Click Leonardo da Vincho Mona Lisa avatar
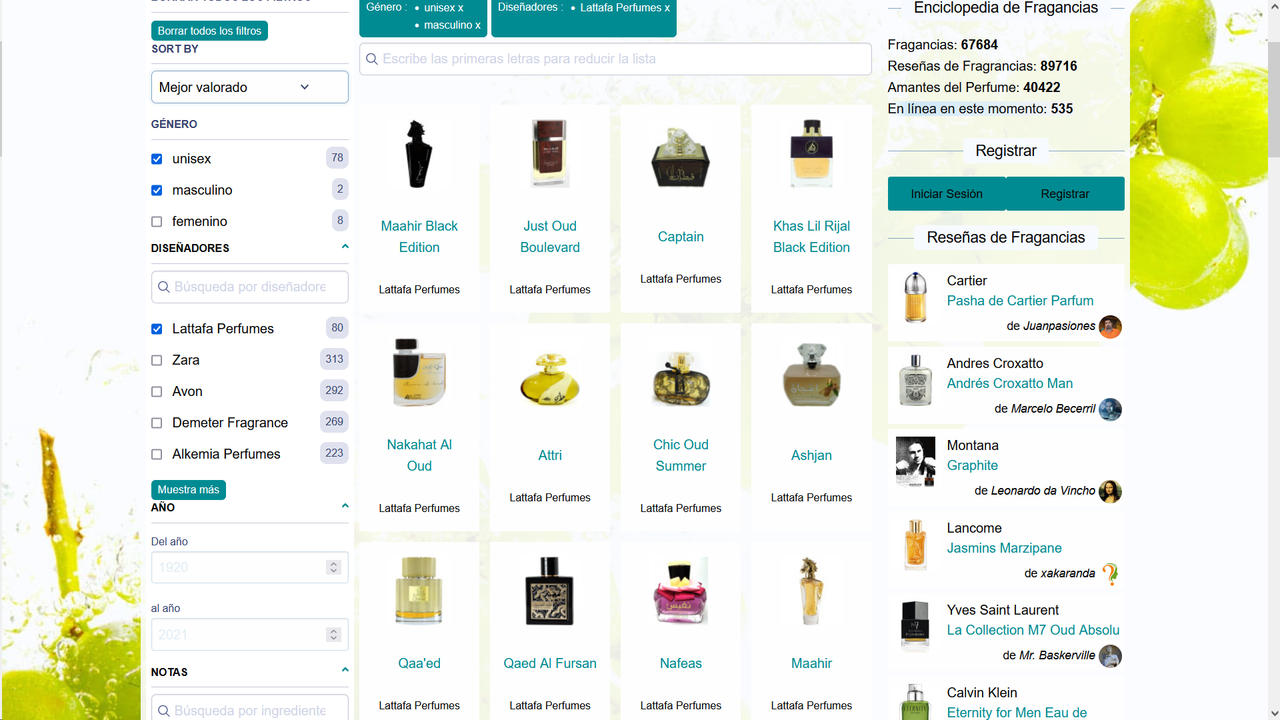The height and width of the screenshot is (720, 1280). [x=1110, y=491]
